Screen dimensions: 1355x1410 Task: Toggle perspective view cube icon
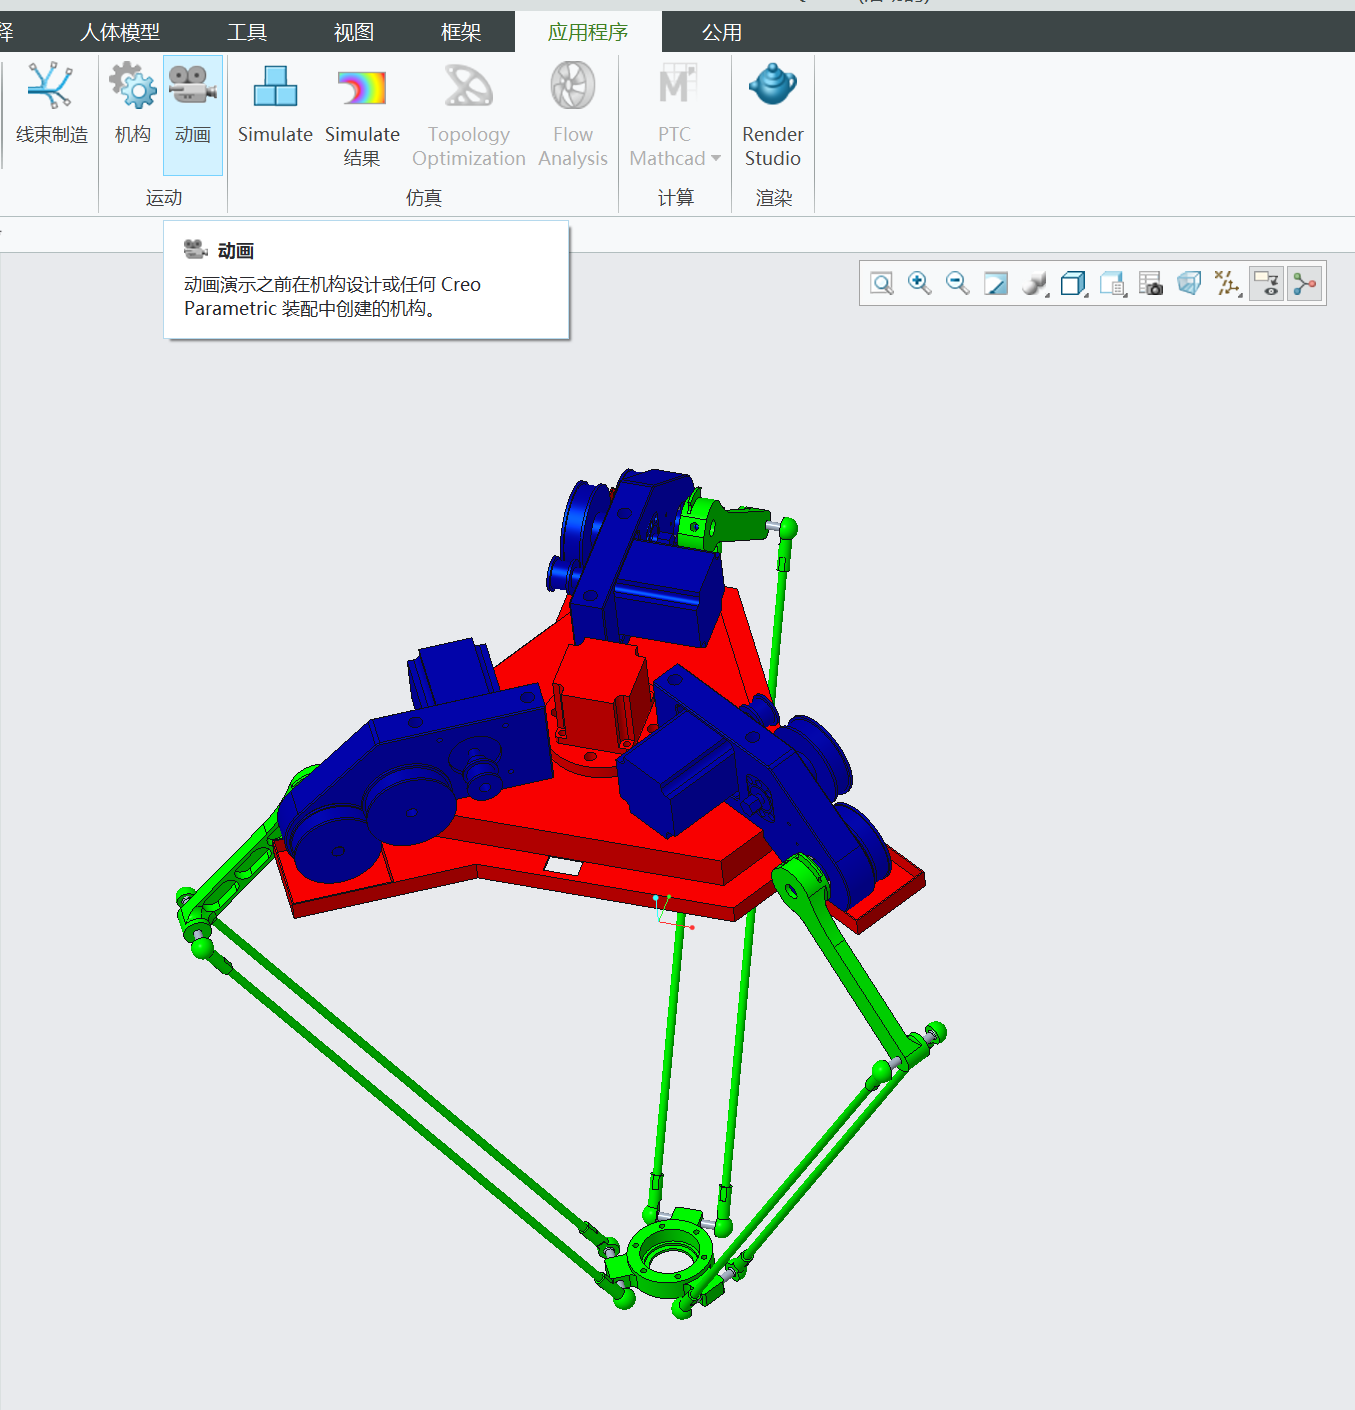click(x=1188, y=284)
